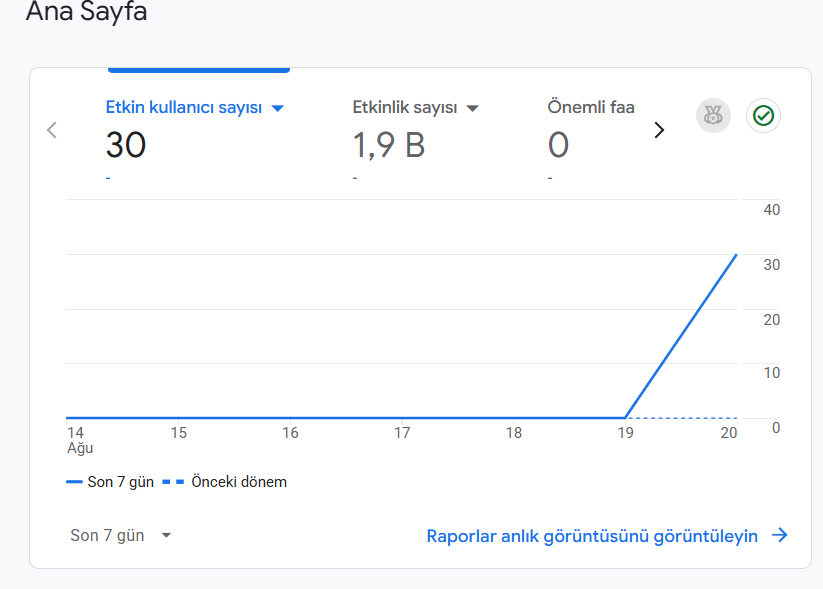The image size is (823, 589).
Task: Expand the Son 7 gün date range dropdown
Action: click(x=121, y=535)
